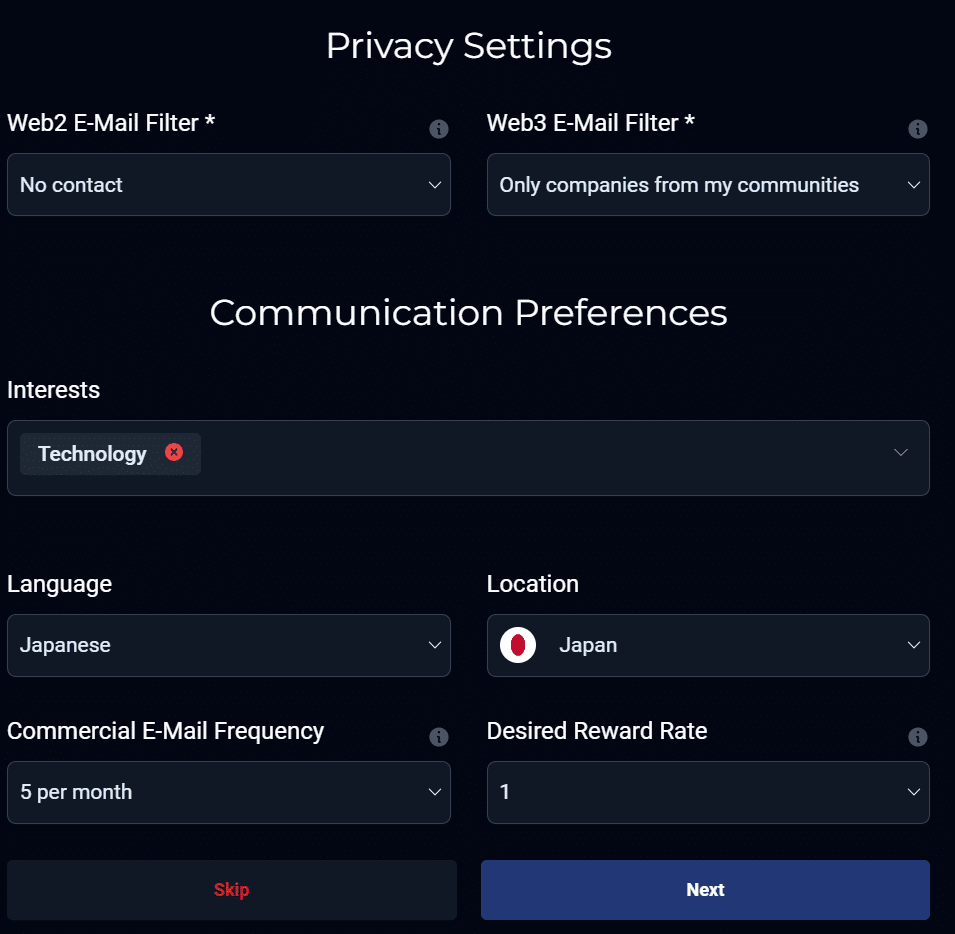Image resolution: width=955 pixels, height=934 pixels.
Task: Click chevron arrow of Location box
Action: click(x=913, y=645)
